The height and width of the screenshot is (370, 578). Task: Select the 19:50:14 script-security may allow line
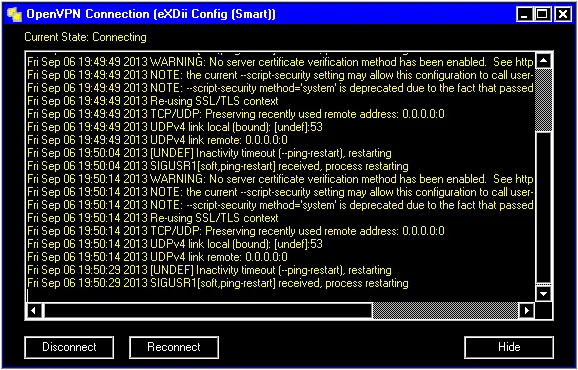280,192
